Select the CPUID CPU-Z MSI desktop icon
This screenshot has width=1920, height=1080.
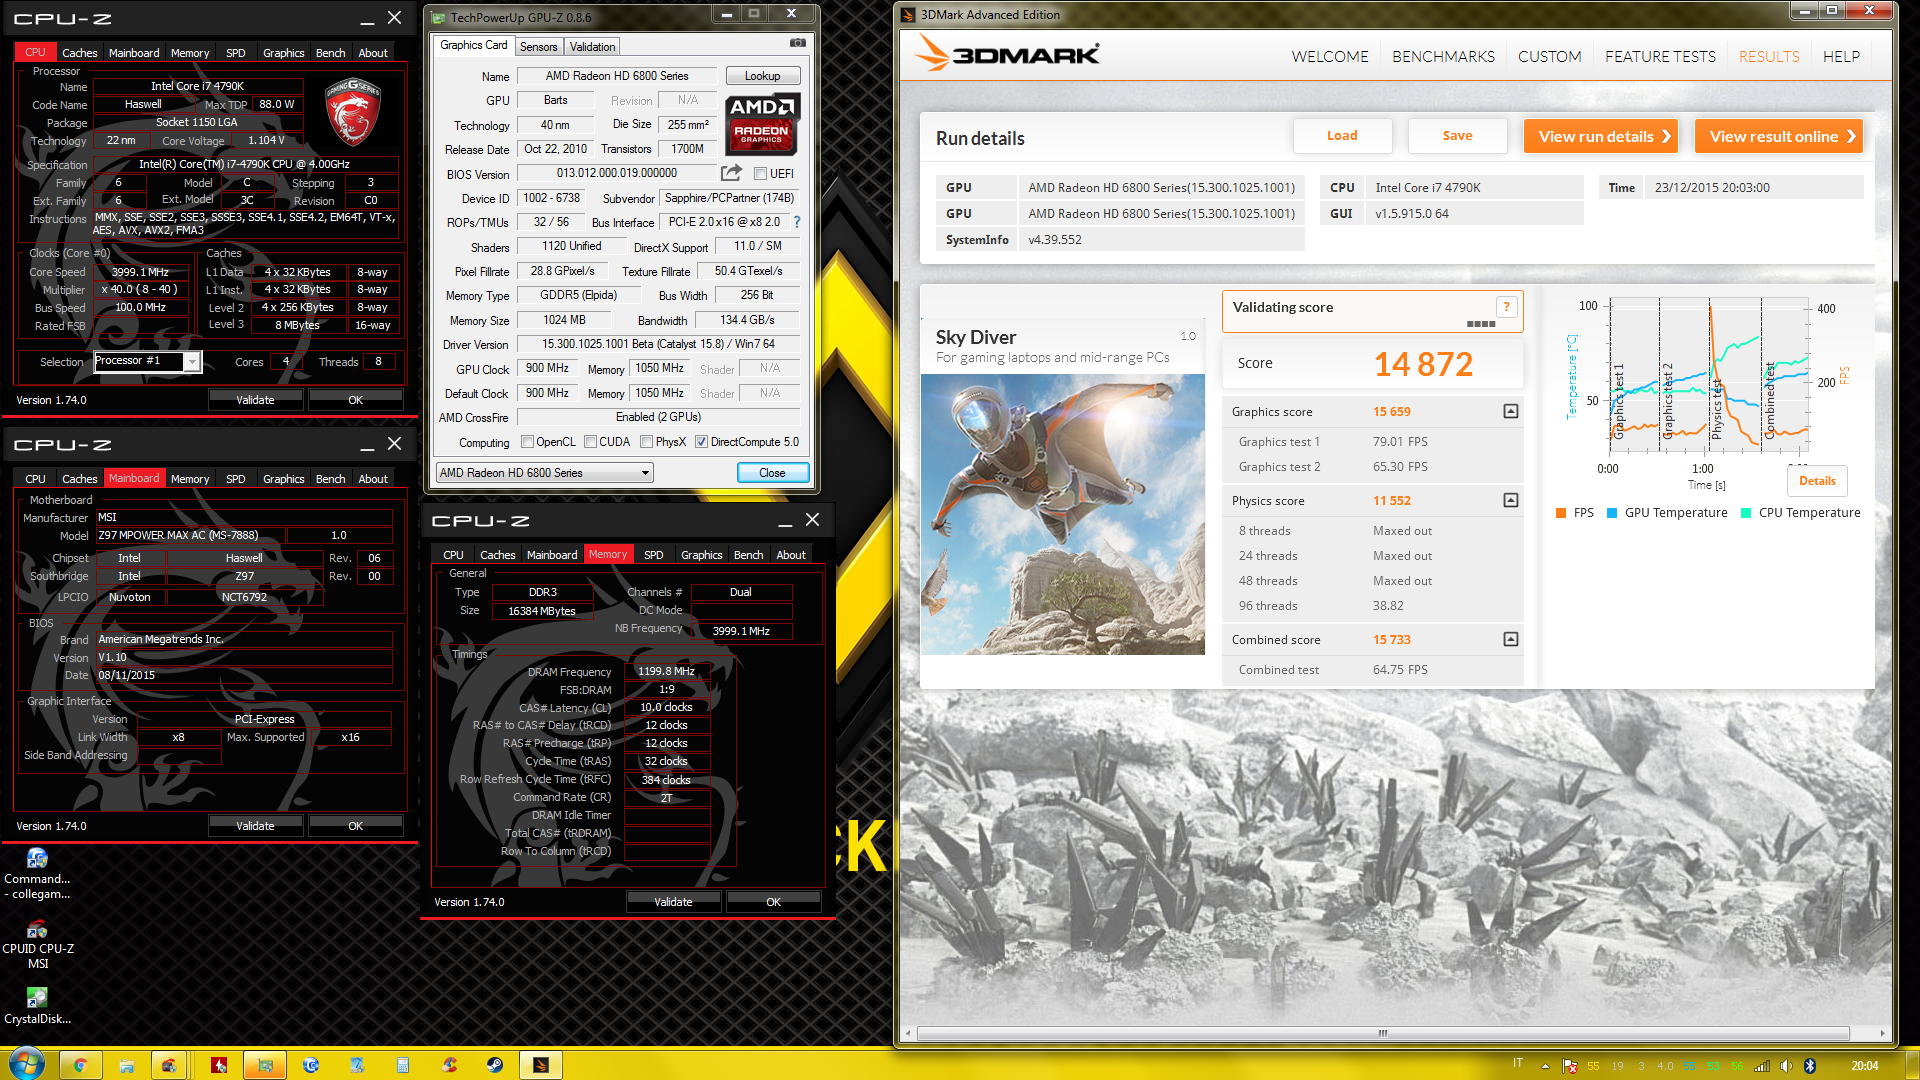pos(37,943)
